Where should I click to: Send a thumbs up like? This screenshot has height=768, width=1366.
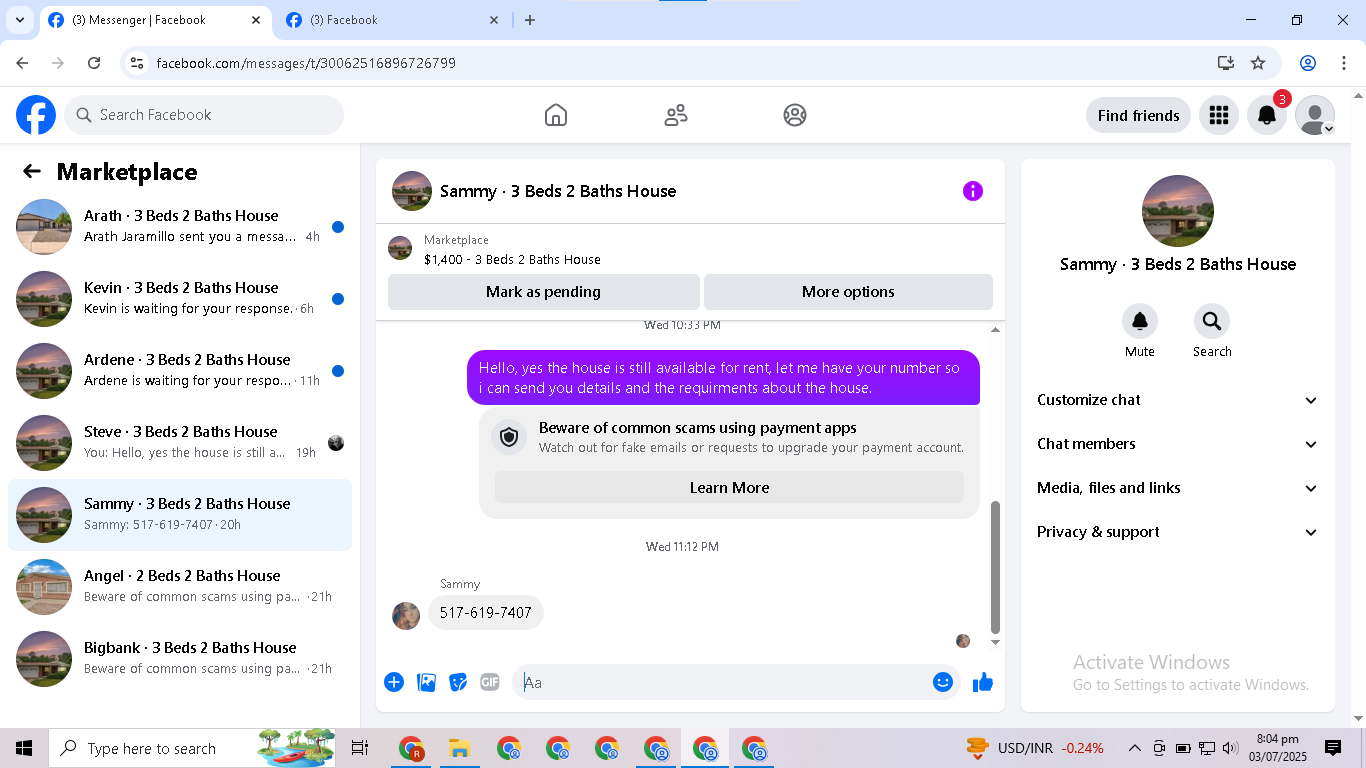coord(983,682)
